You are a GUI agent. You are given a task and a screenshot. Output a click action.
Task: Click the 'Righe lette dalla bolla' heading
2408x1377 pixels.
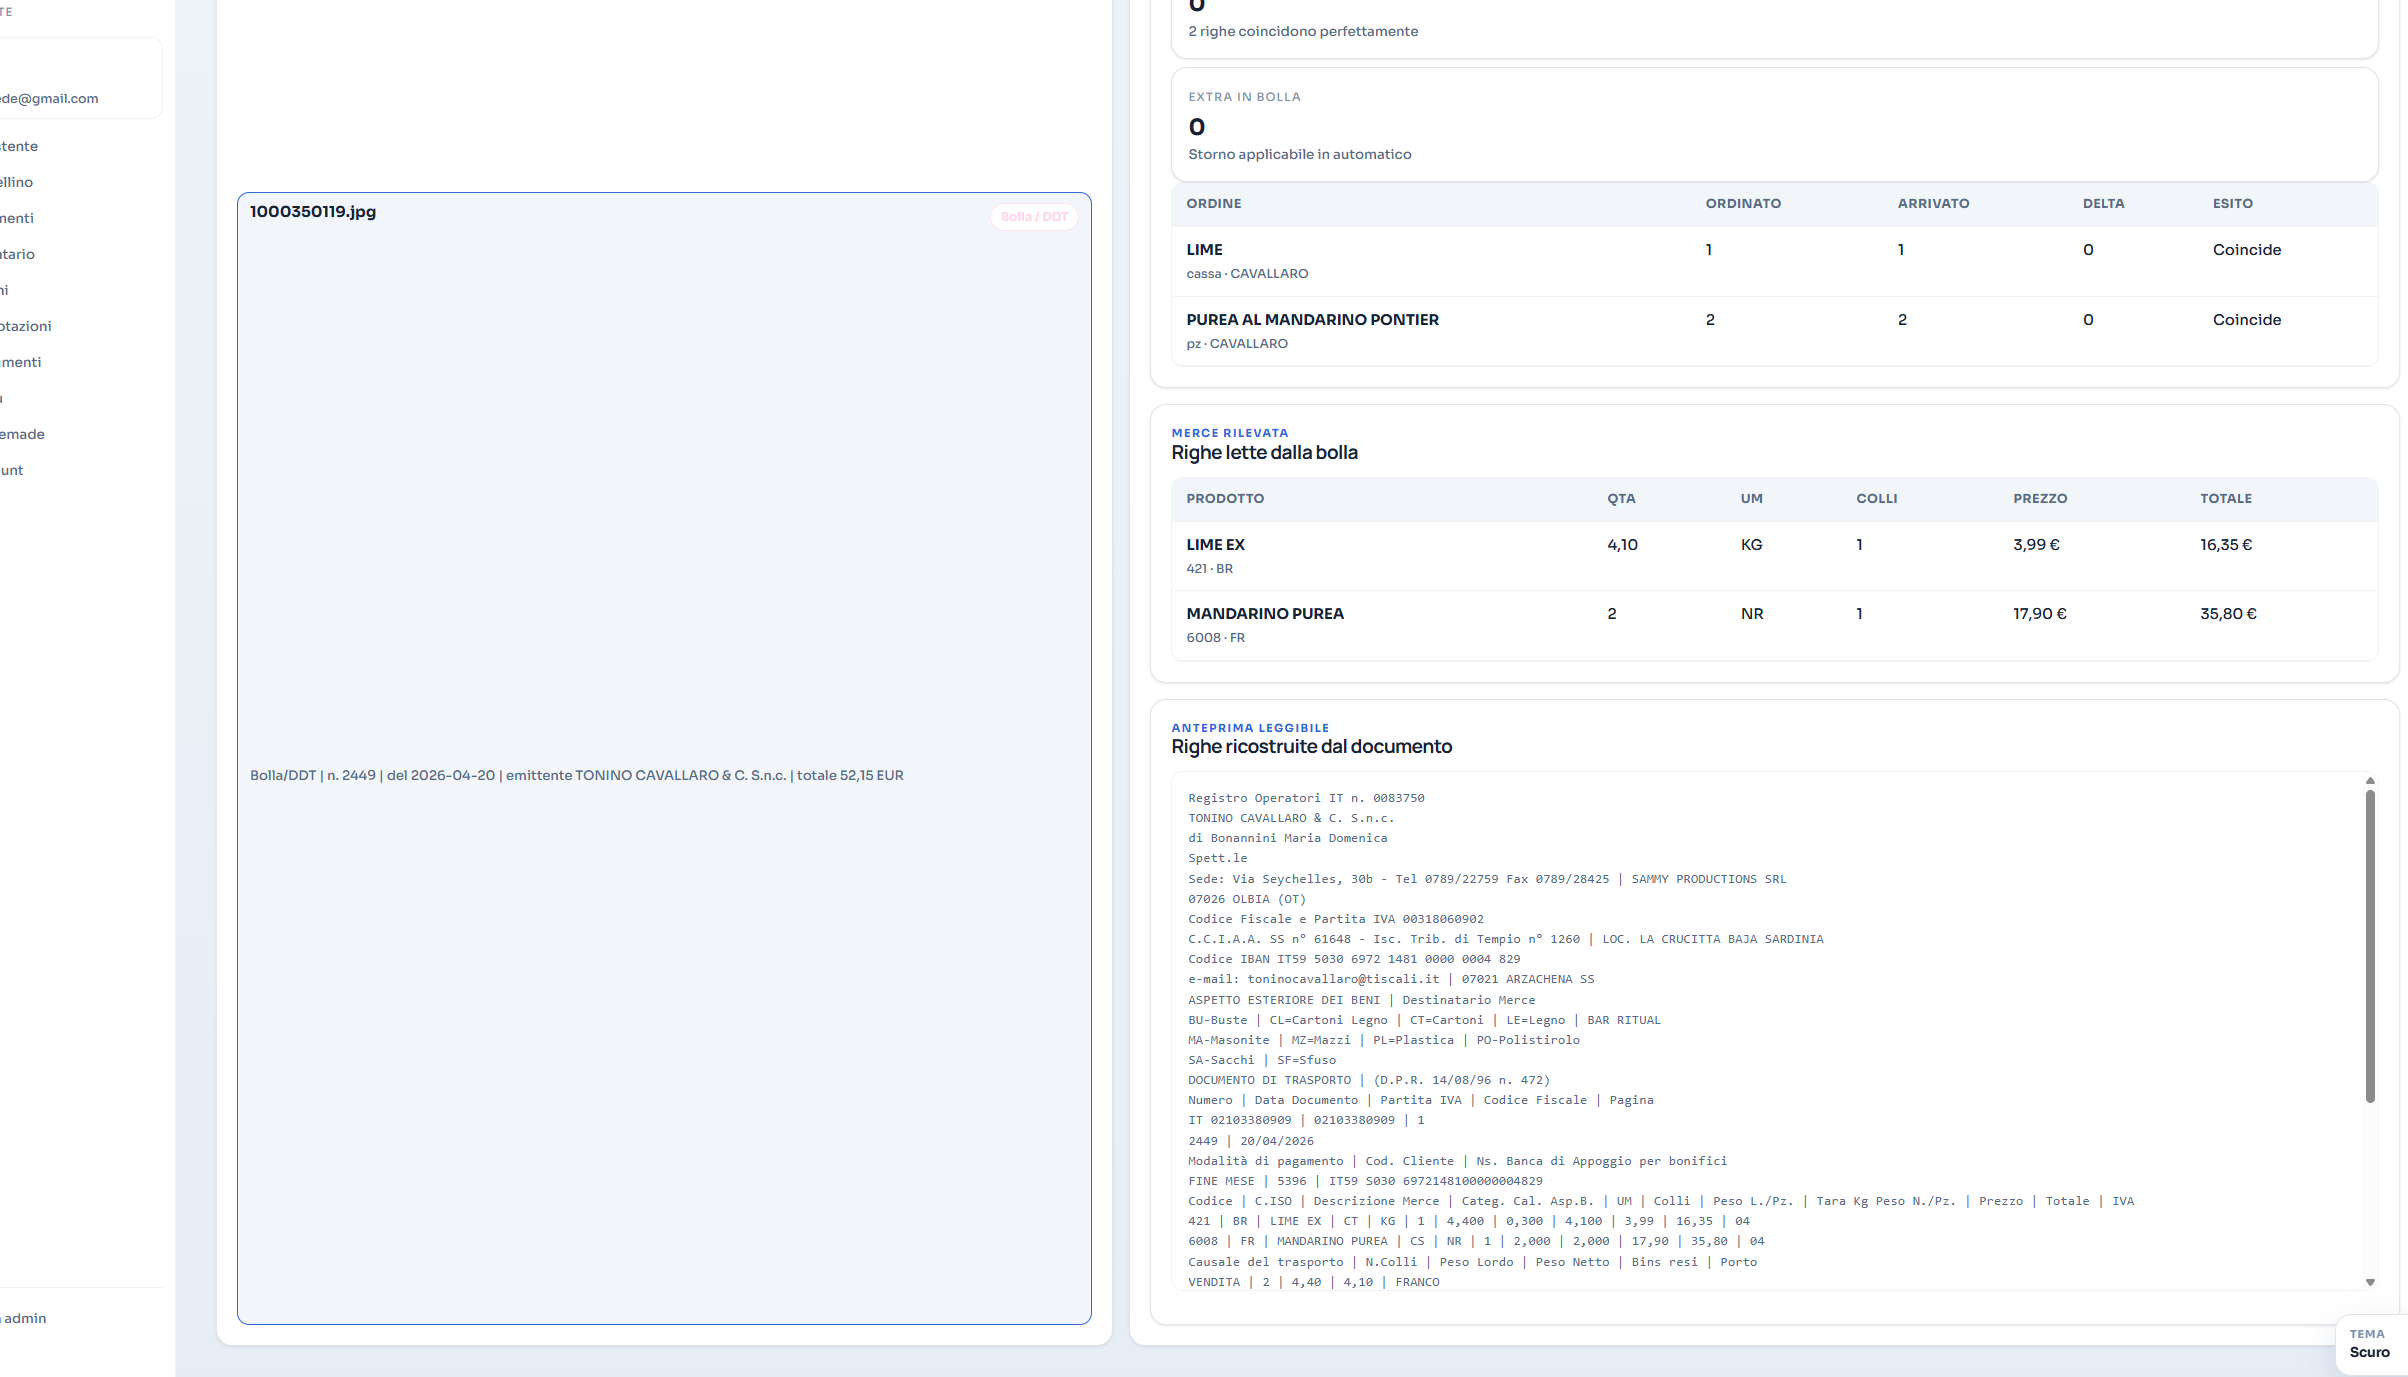tap(1264, 452)
